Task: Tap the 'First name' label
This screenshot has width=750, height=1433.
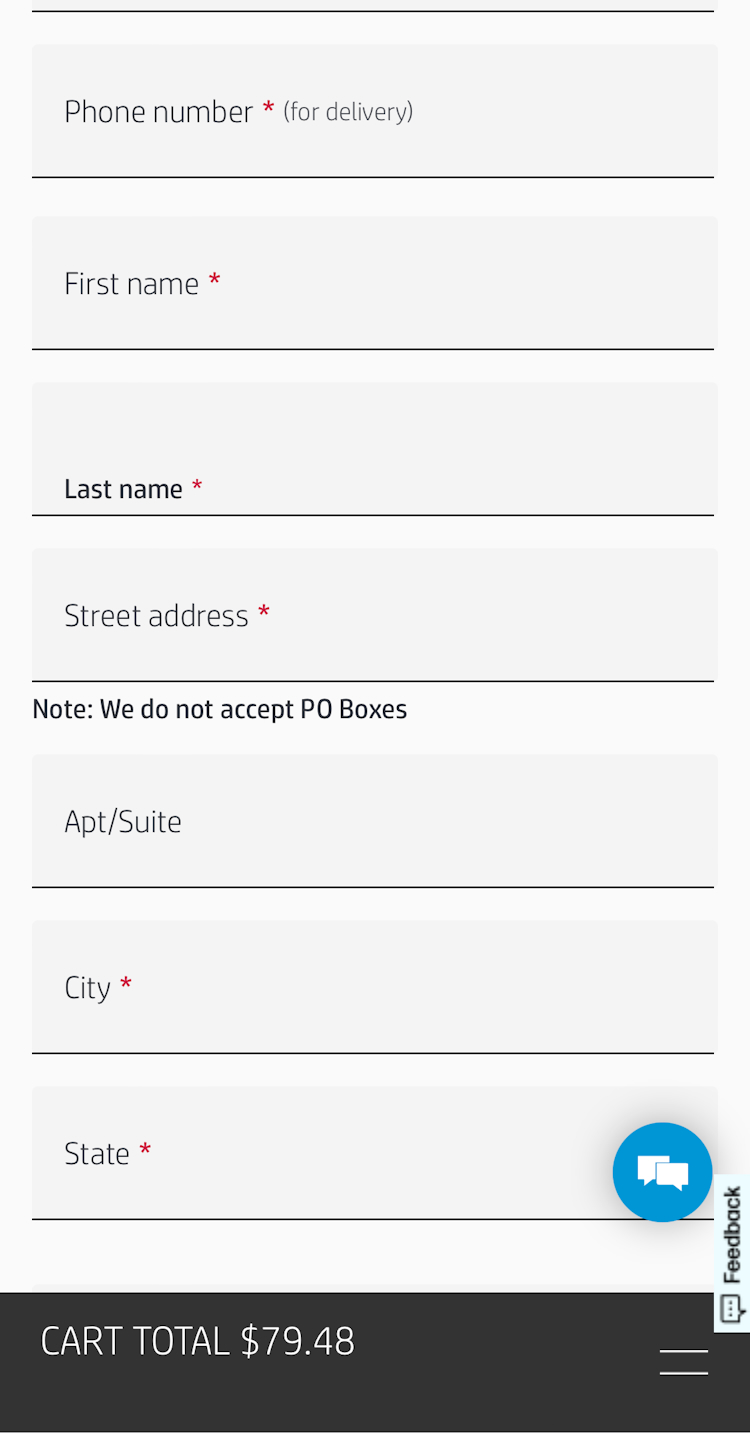Action: pos(131,284)
